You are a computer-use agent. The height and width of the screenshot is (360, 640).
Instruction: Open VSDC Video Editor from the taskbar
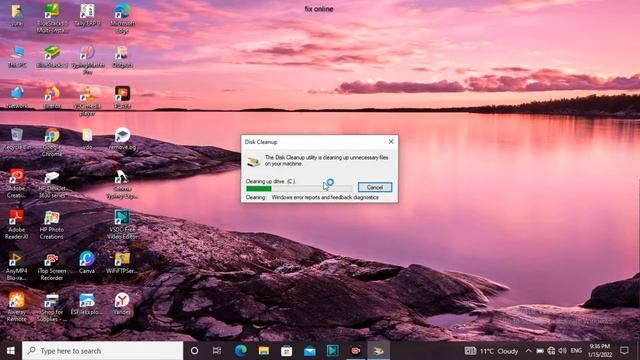pyautogui.click(x=333, y=351)
